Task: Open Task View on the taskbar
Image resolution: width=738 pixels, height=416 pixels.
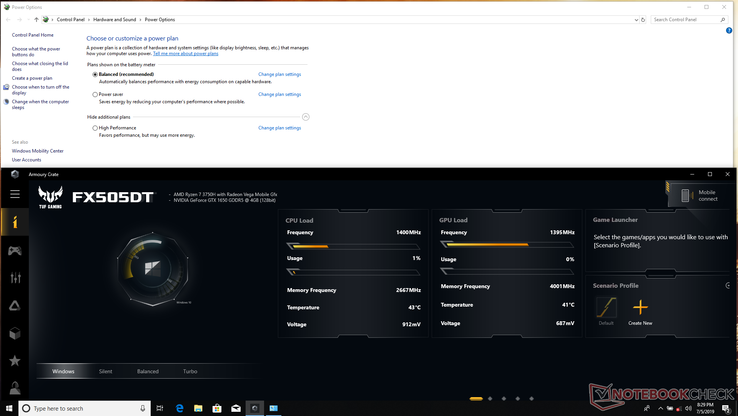Action: (160, 408)
